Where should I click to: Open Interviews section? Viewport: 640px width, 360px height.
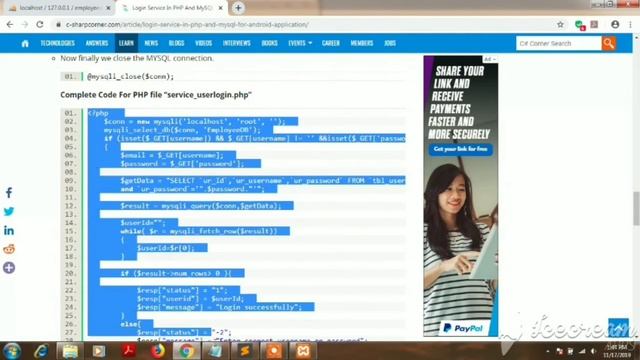(236, 43)
